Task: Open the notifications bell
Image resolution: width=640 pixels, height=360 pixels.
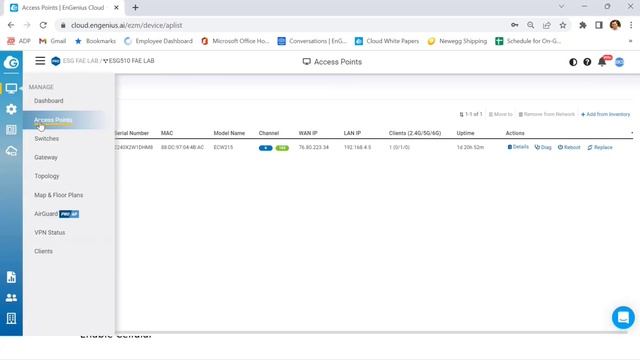Action: (x=602, y=62)
